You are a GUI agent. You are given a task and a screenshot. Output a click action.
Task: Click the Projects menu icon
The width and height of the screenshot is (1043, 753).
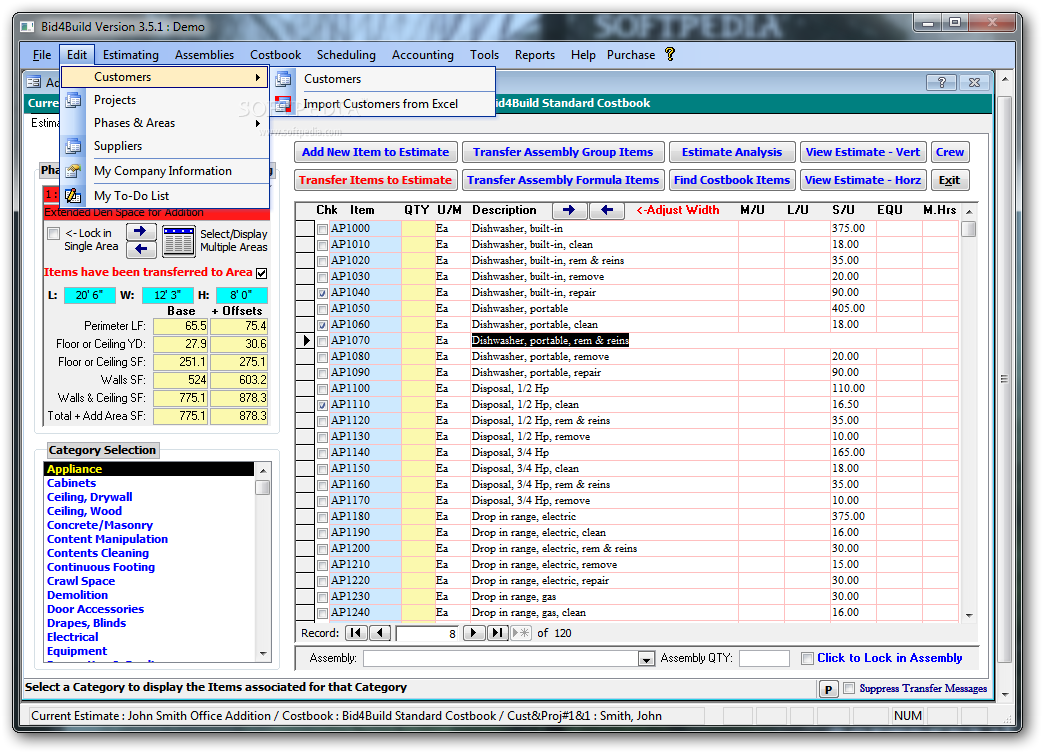73,100
